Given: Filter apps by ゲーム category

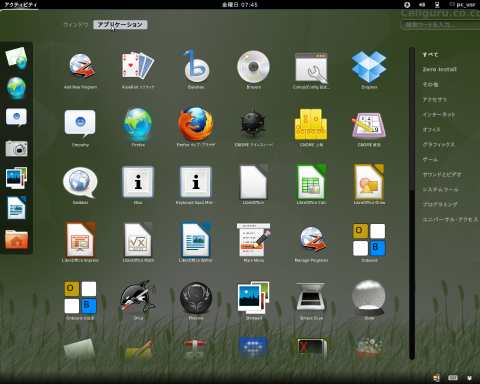Looking at the screenshot, I should click(x=430, y=159).
